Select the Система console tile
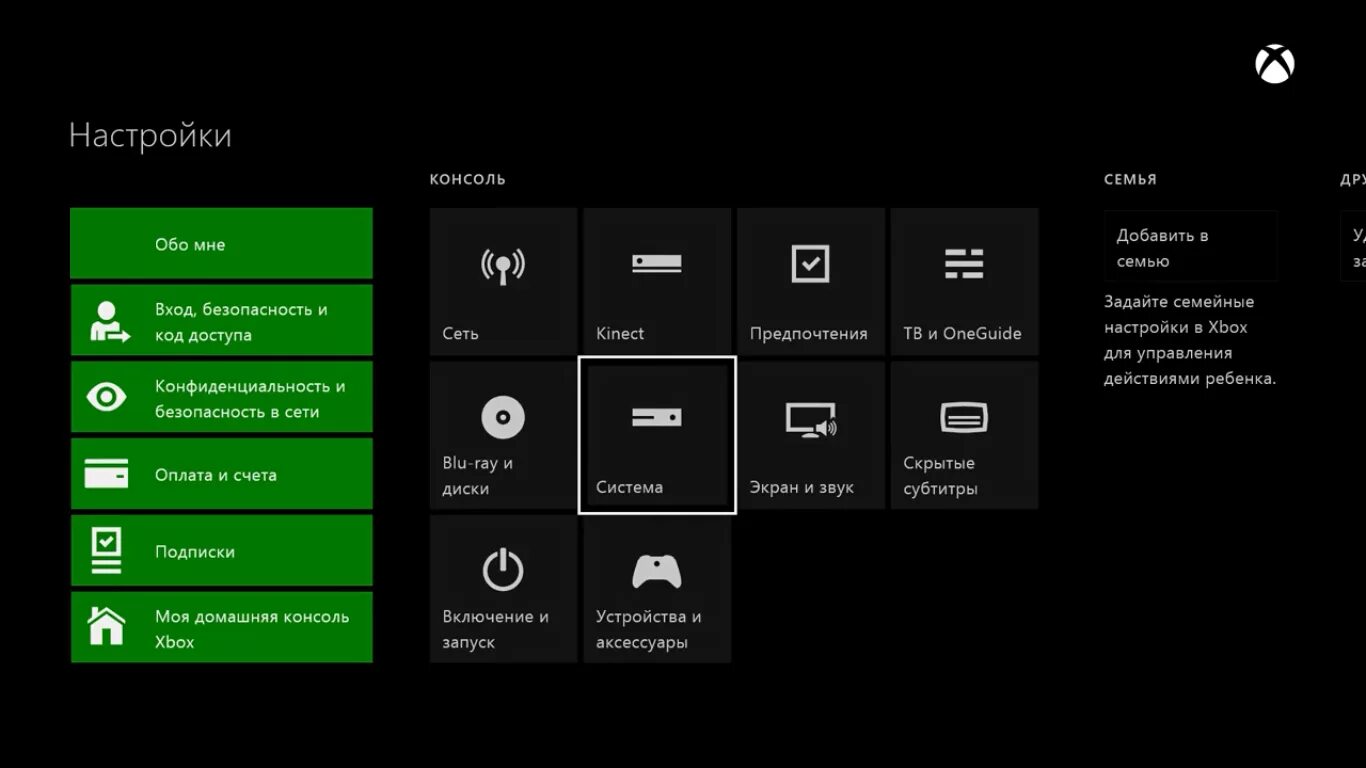This screenshot has height=768, width=1366. [657, 435]
